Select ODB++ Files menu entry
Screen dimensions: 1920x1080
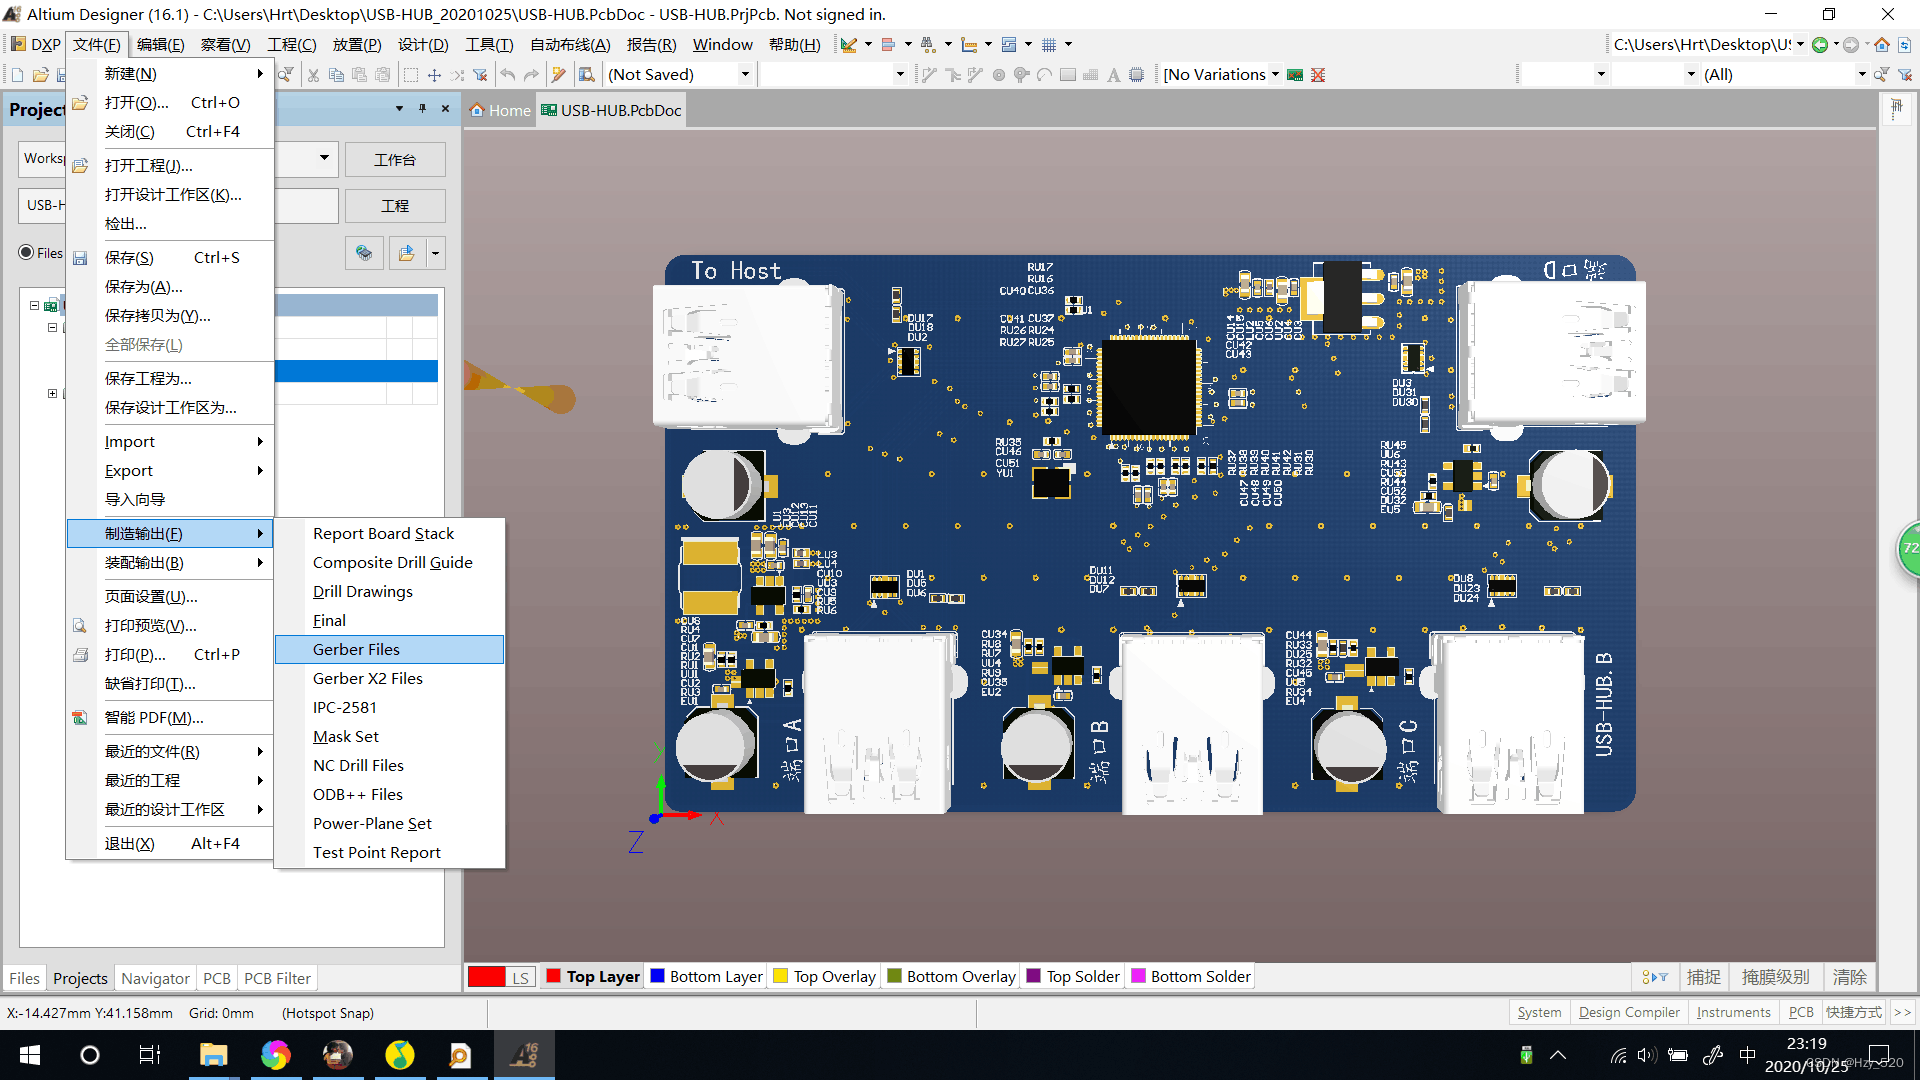389,795
